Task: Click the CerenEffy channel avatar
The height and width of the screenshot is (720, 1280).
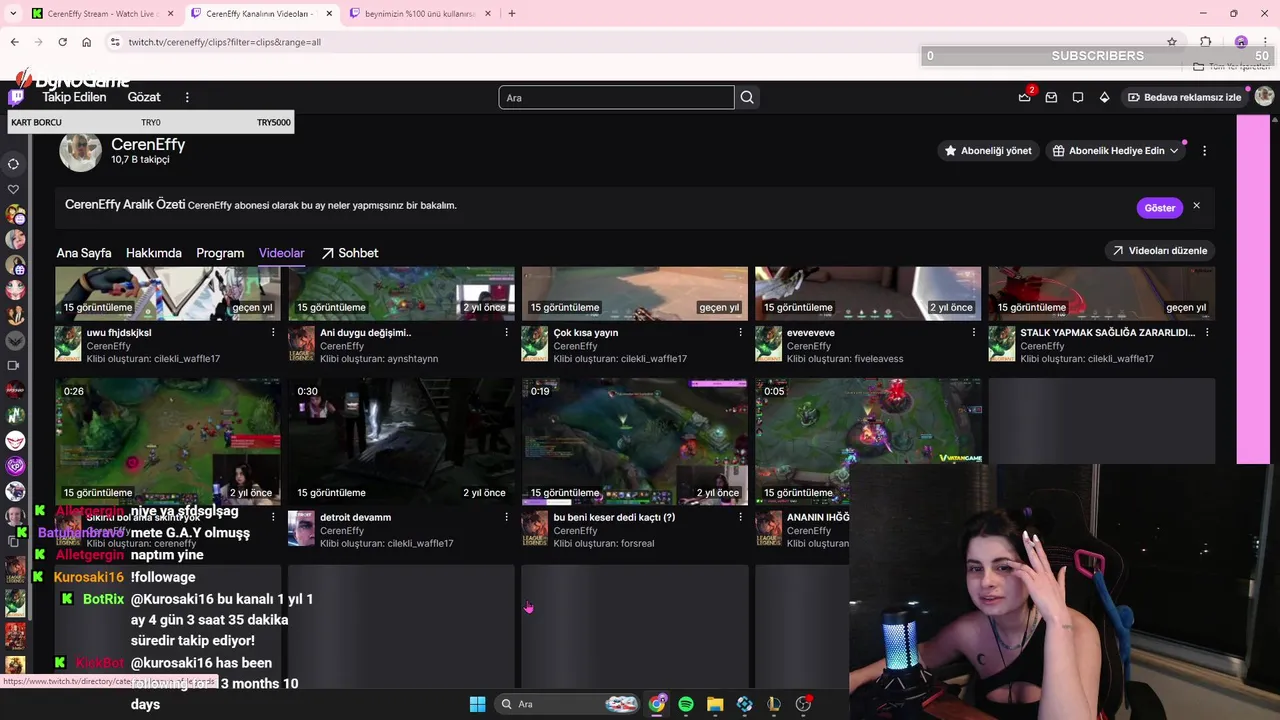Action: [80, 151]
